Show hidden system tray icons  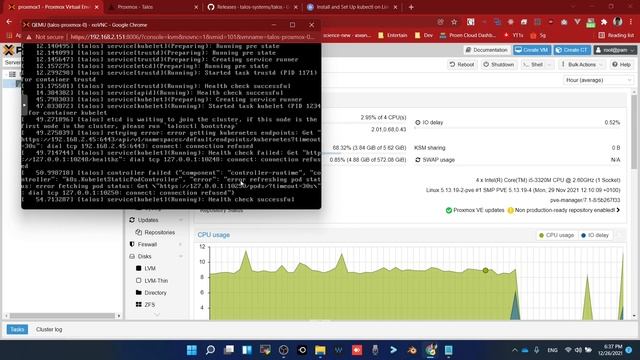tap(515, 350)
